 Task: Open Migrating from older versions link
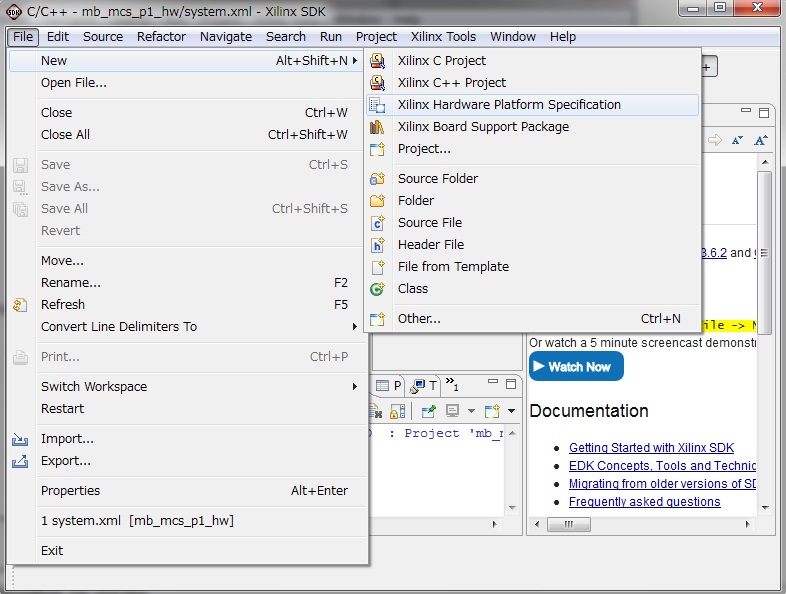pyautogui.click(x=662, y=484)
